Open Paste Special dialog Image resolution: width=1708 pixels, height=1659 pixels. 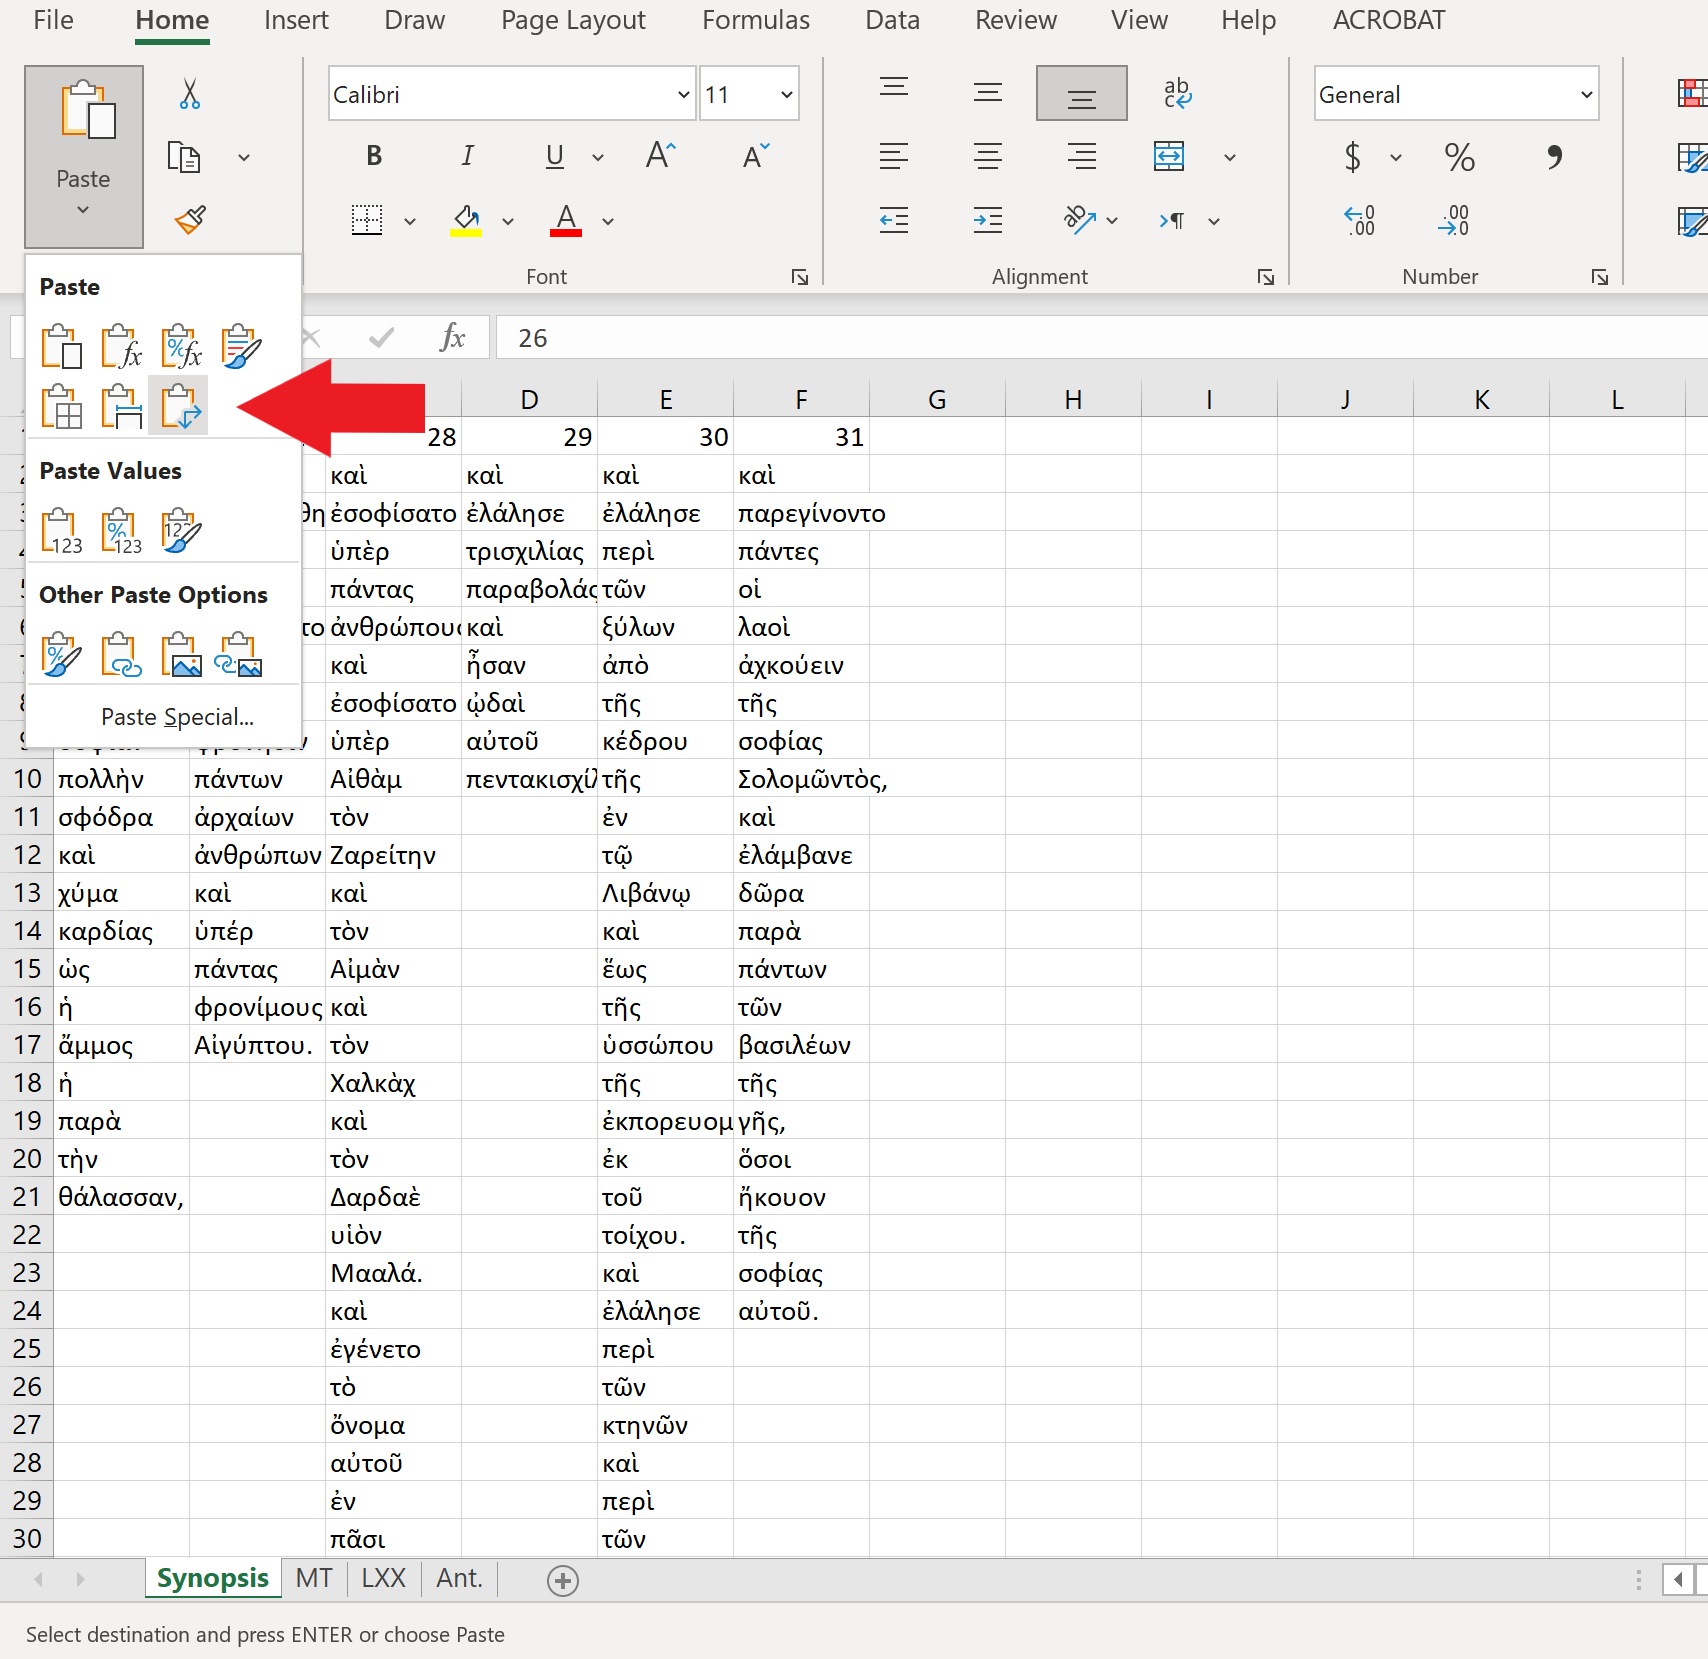coord(177,717)
